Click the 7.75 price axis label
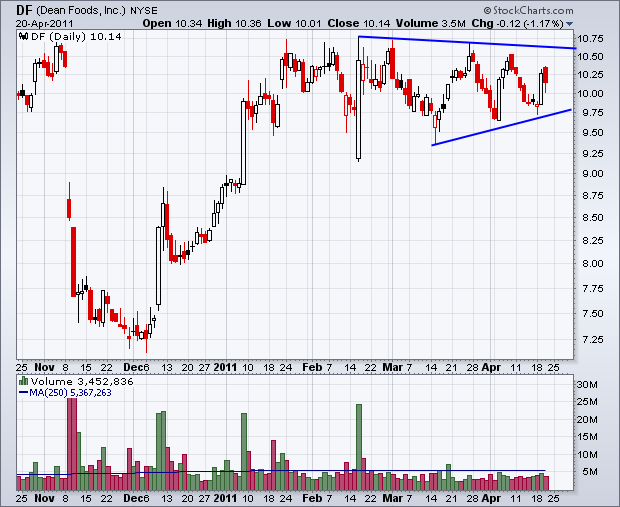The width and height of the screenshot is (620, 507). [x=593, y=288]
